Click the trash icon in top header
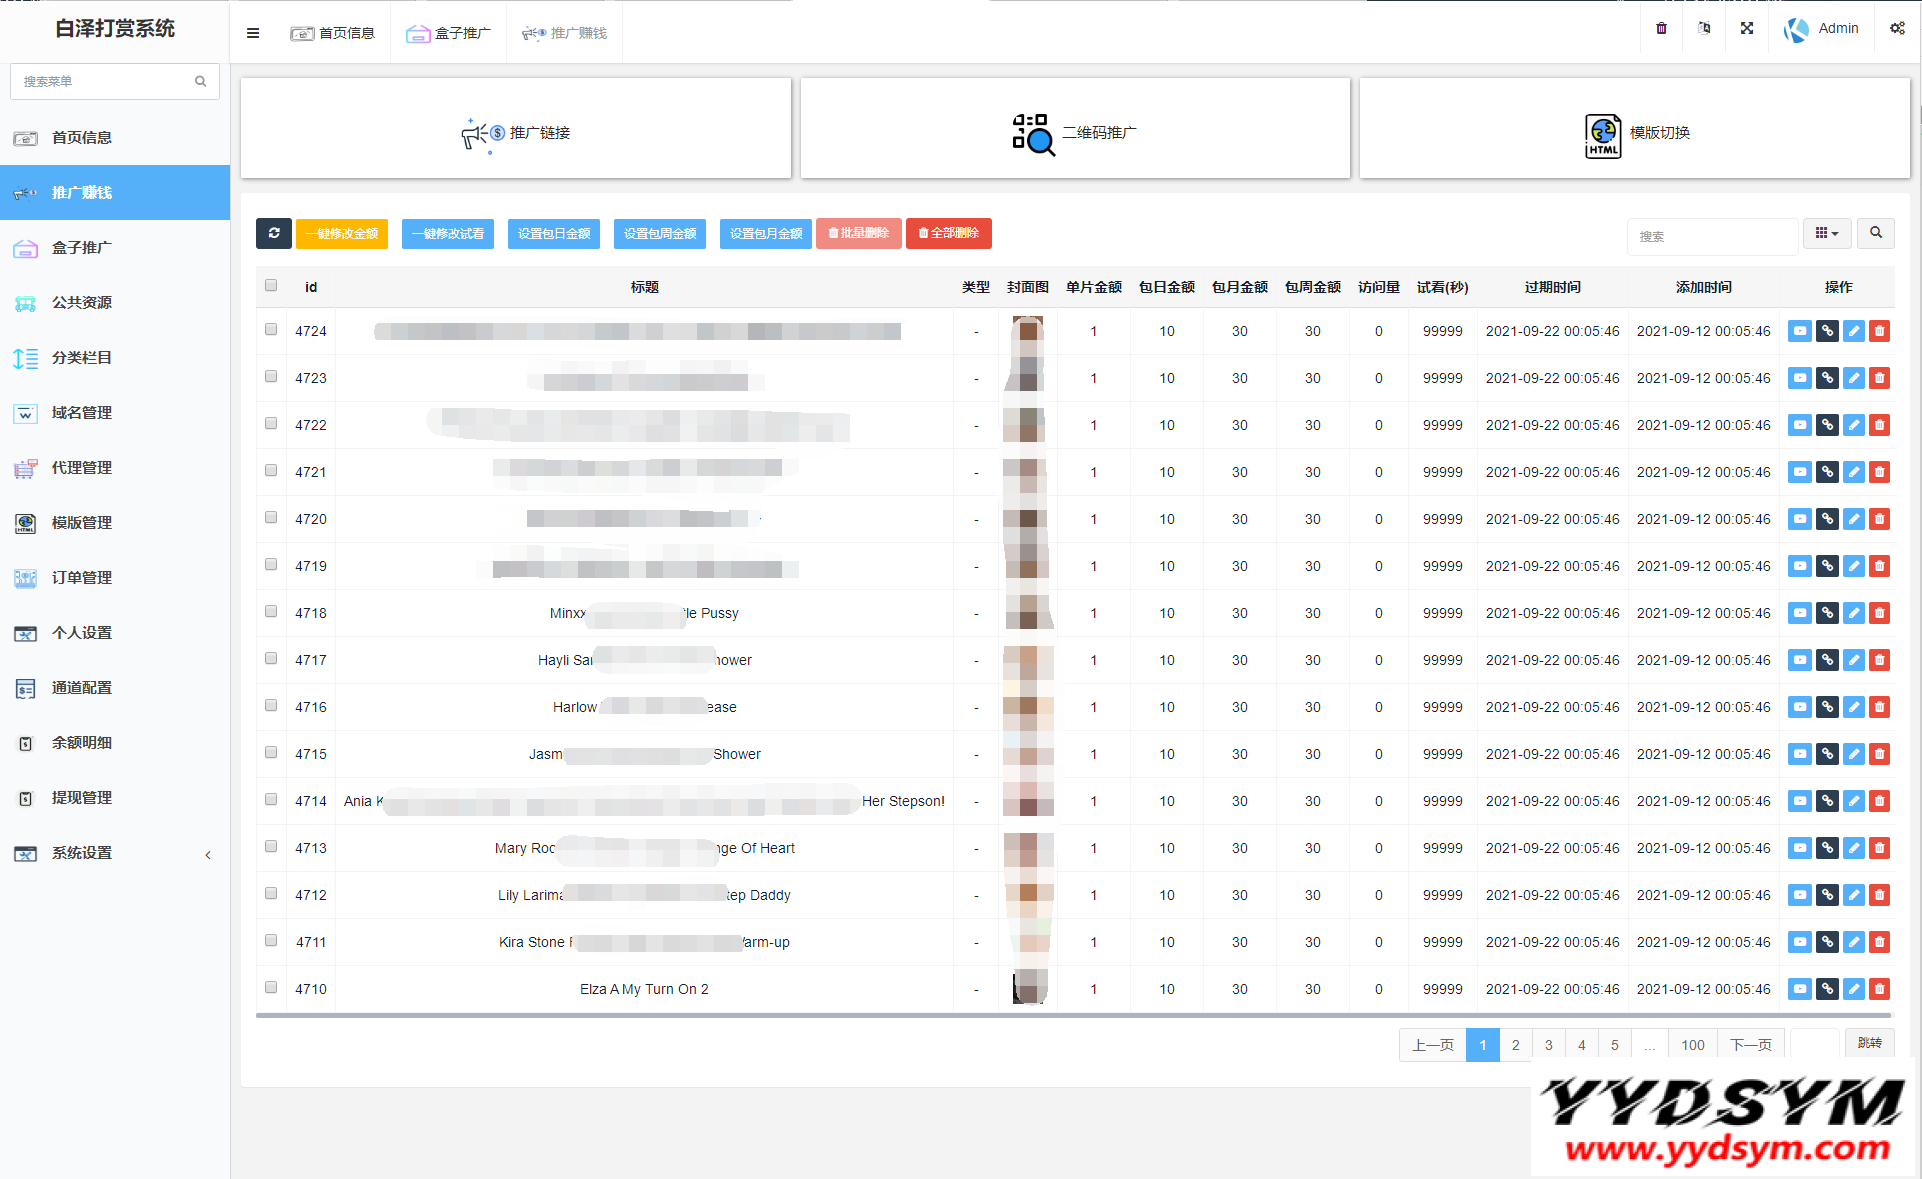1922x1179 pixels. pyautogui.click(x=1661, y=29)
